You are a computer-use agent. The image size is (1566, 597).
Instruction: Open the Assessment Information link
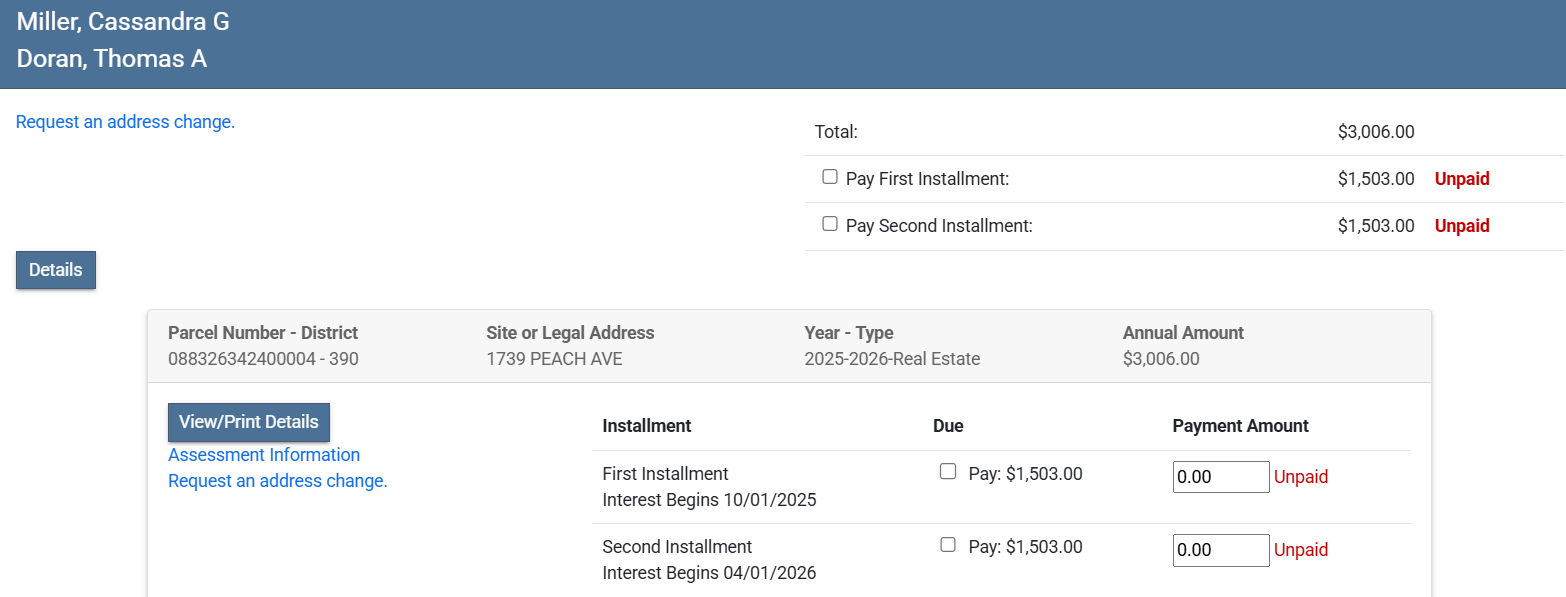[x=264, y=455]
